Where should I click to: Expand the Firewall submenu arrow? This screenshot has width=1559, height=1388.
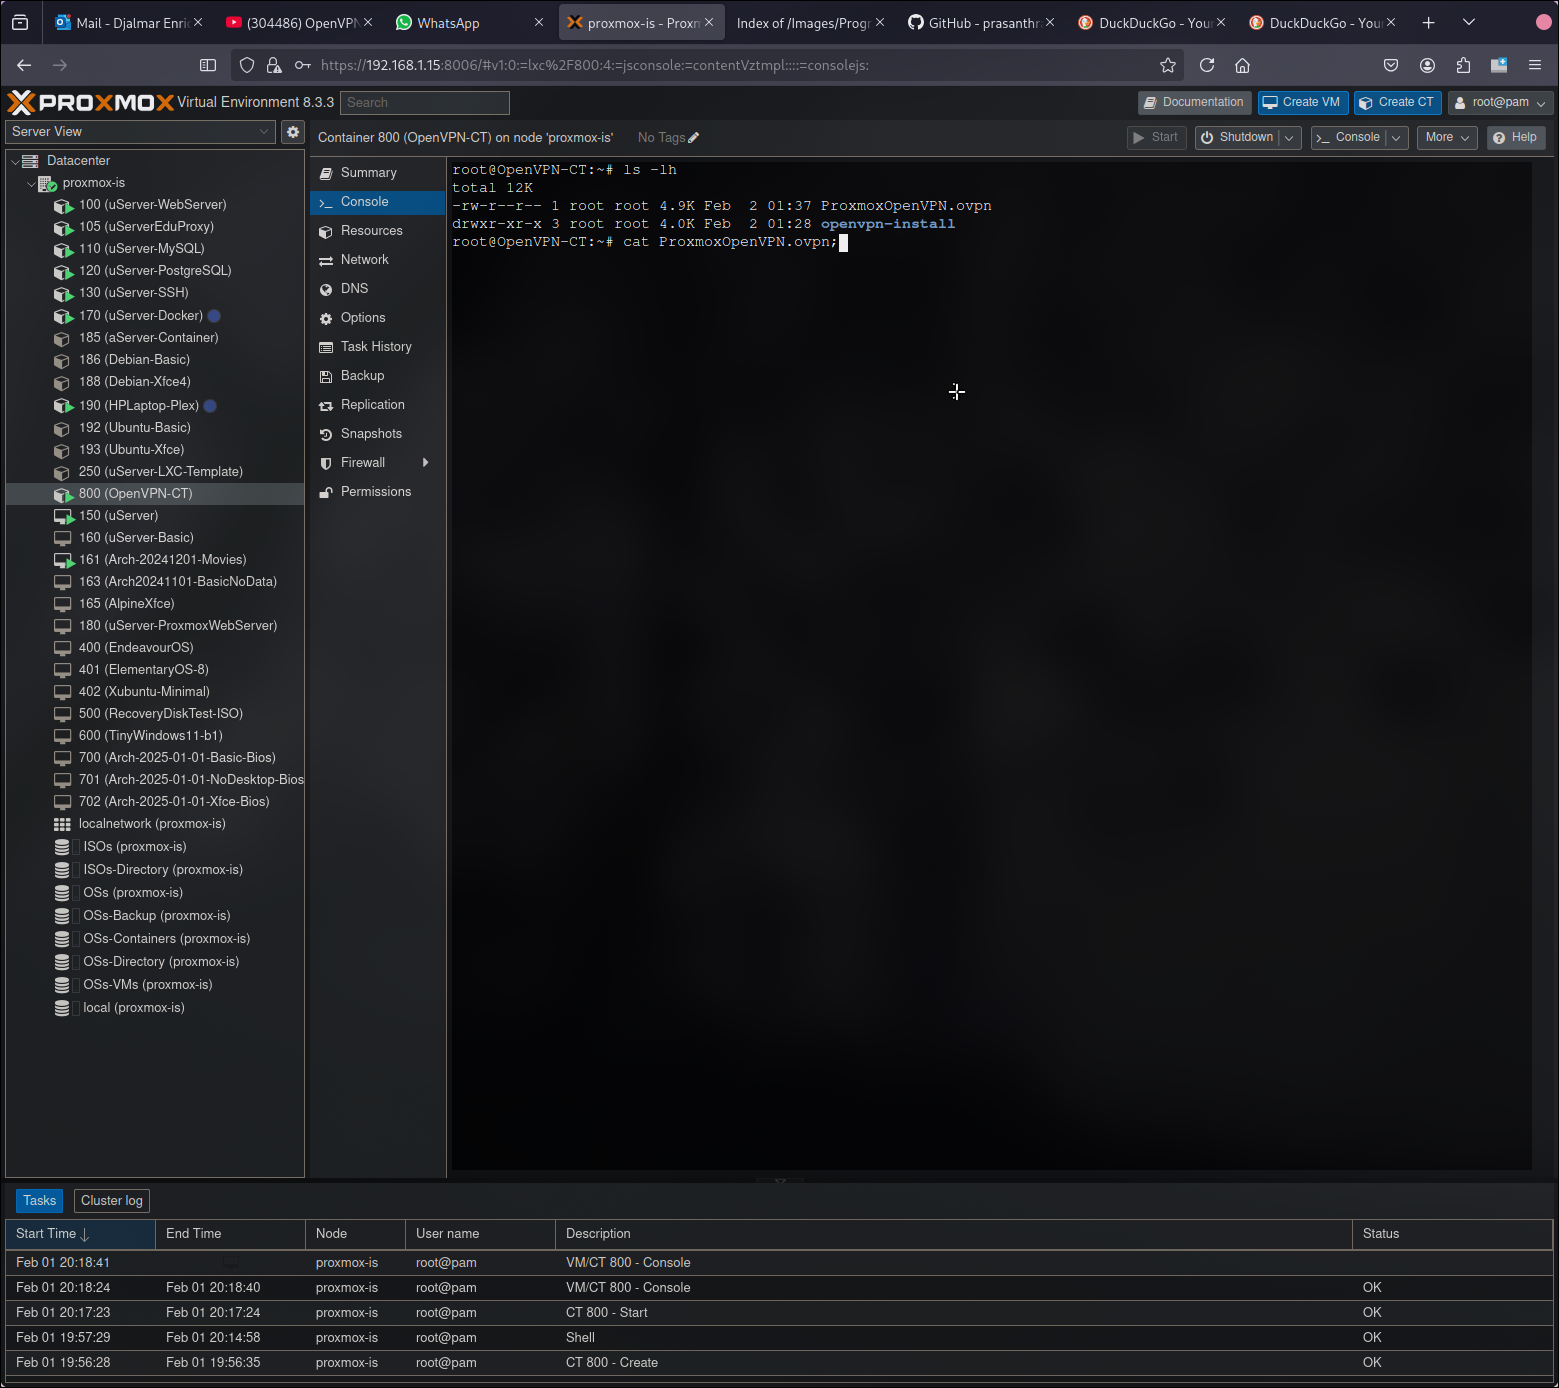coord(426,462)
